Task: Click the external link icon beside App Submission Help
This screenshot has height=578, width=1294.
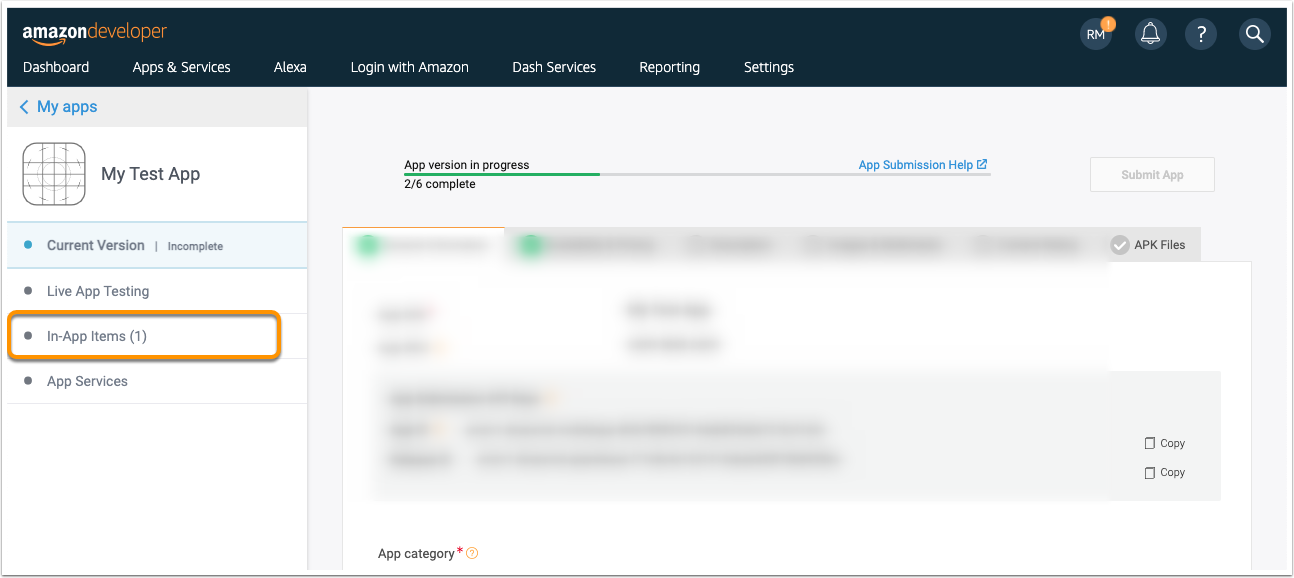Action: pos(982,164)
